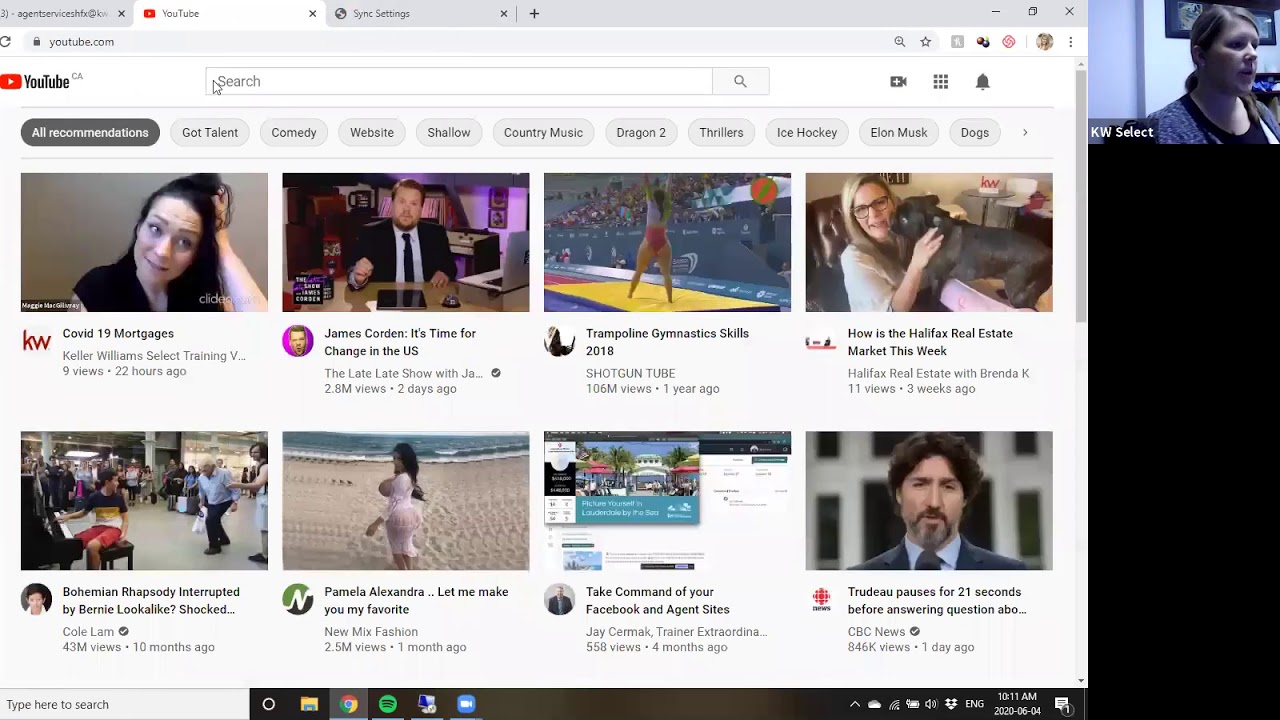Open the New Mix Fashion channel avatar

click(298, 600)
